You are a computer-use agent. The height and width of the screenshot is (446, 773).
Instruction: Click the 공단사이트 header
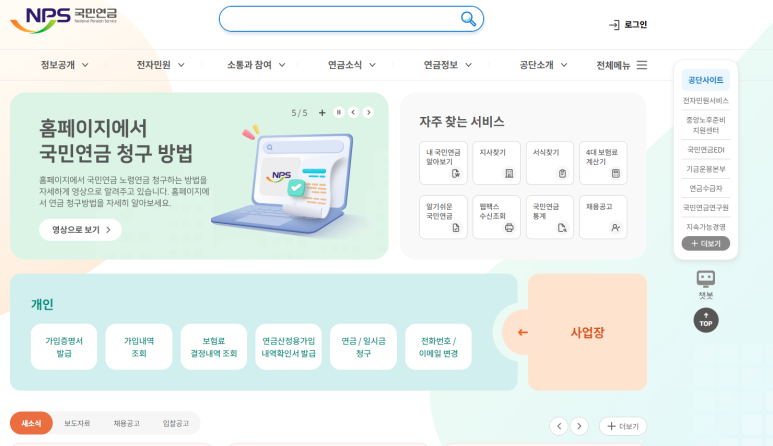click(705, 80)
